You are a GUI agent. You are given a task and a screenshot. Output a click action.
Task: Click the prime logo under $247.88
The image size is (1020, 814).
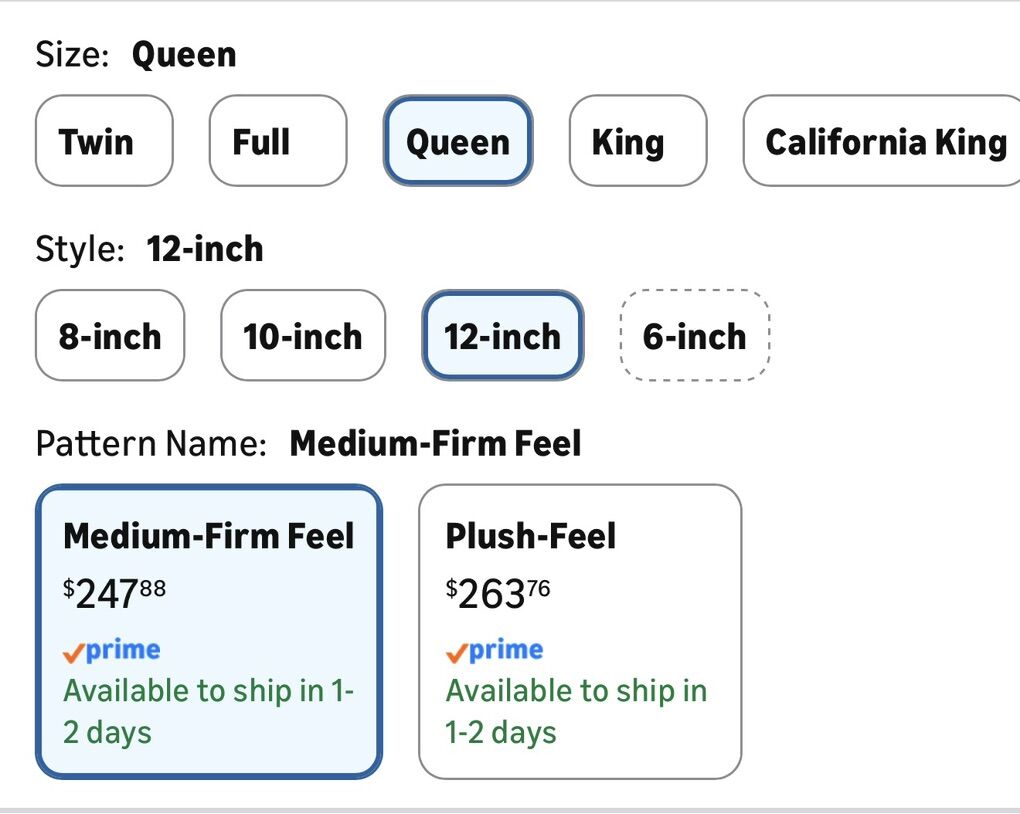112,651
